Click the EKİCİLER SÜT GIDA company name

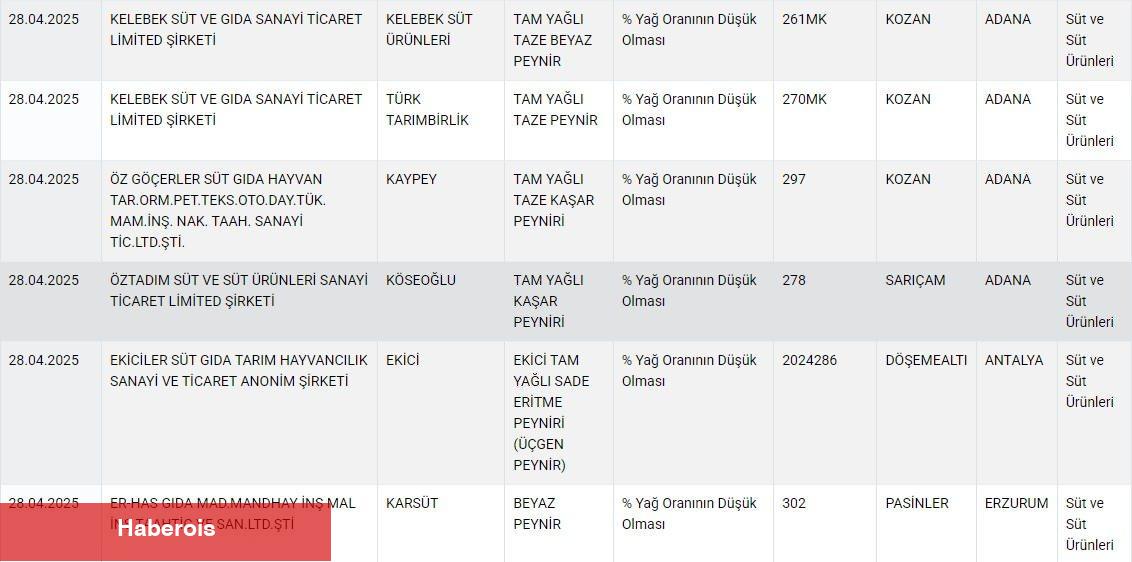click(238, 370)
